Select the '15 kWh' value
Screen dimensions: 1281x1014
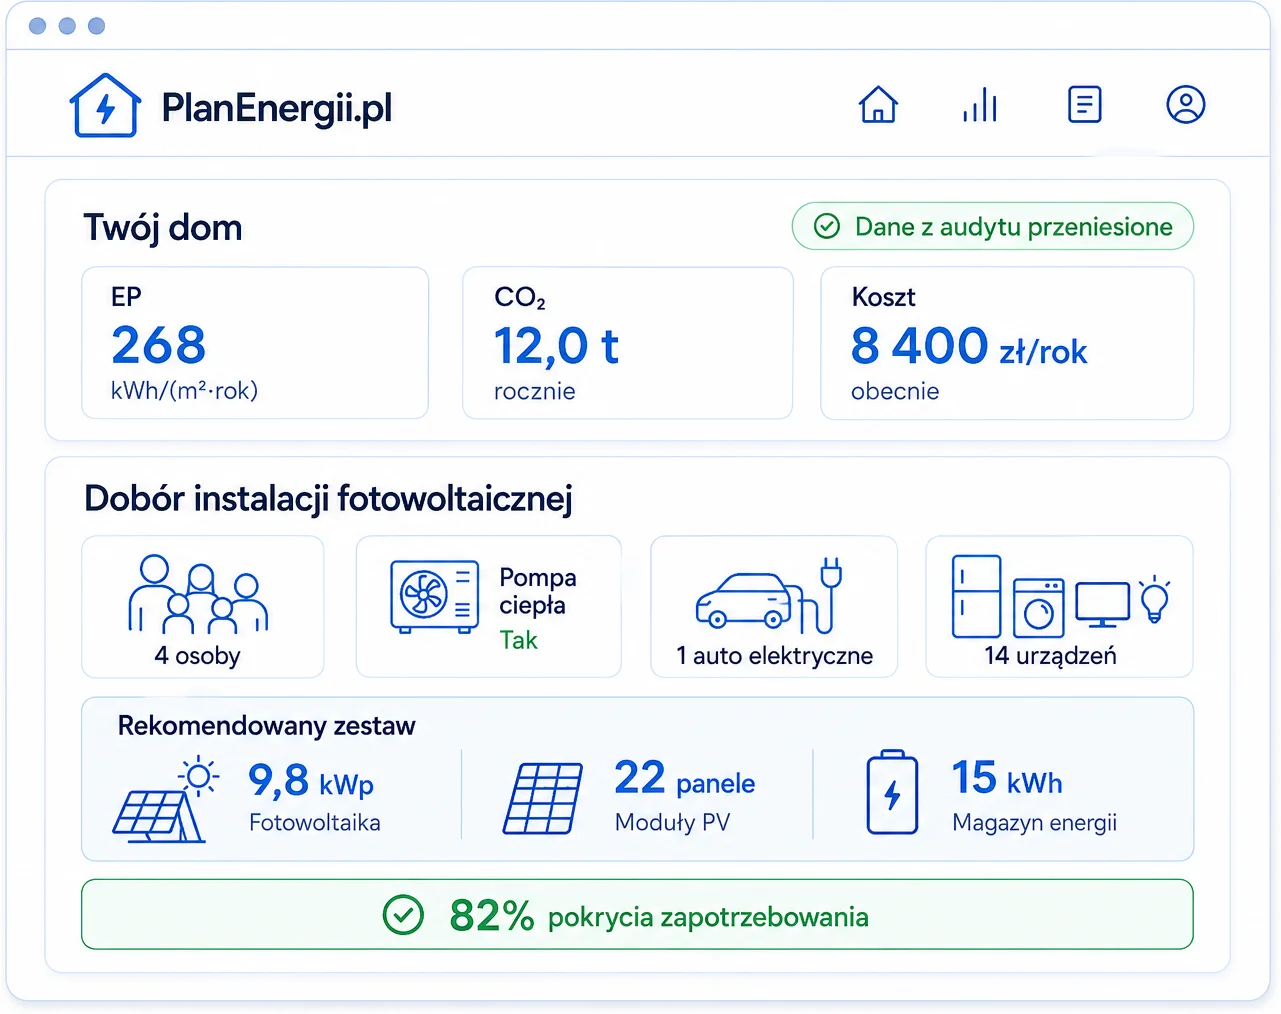pyautogui.click(x=1007, y=778)
